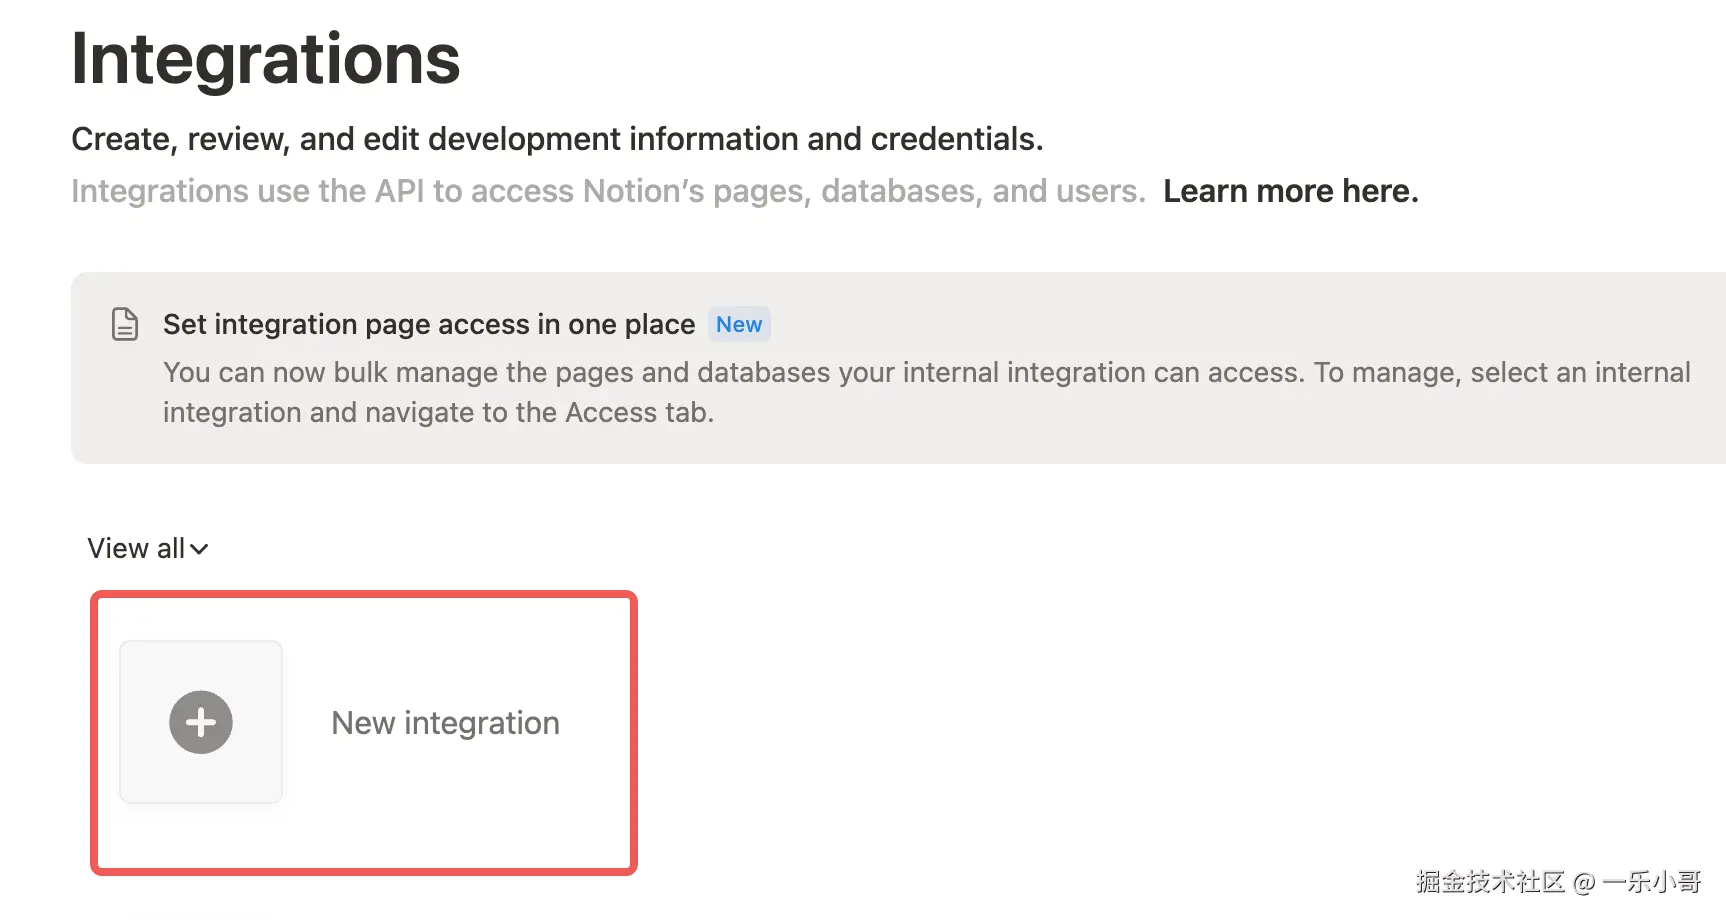Click the 掘金技术社区 watermark text
Viewport: 1726px width, 920px height.
pyautogui.click(x=1489, y=882)
